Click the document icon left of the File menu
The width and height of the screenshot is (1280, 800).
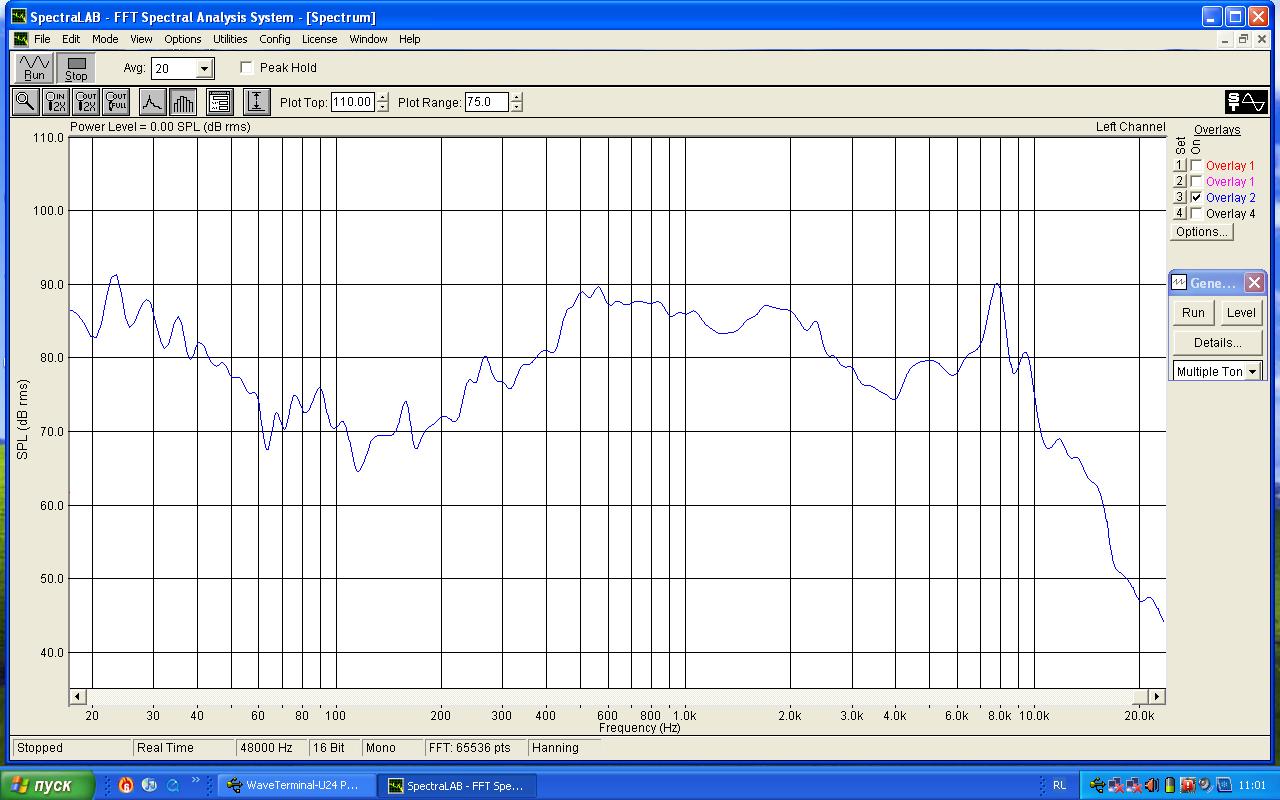click(20, 39)
